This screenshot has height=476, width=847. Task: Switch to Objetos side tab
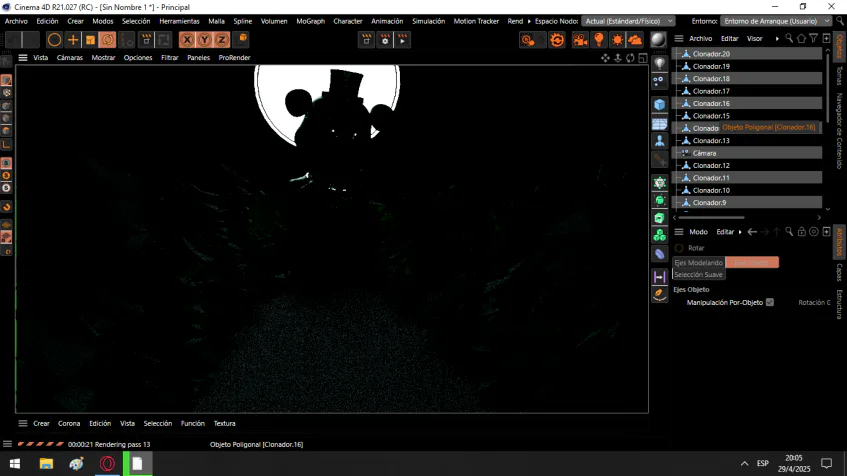click(839, 46)
